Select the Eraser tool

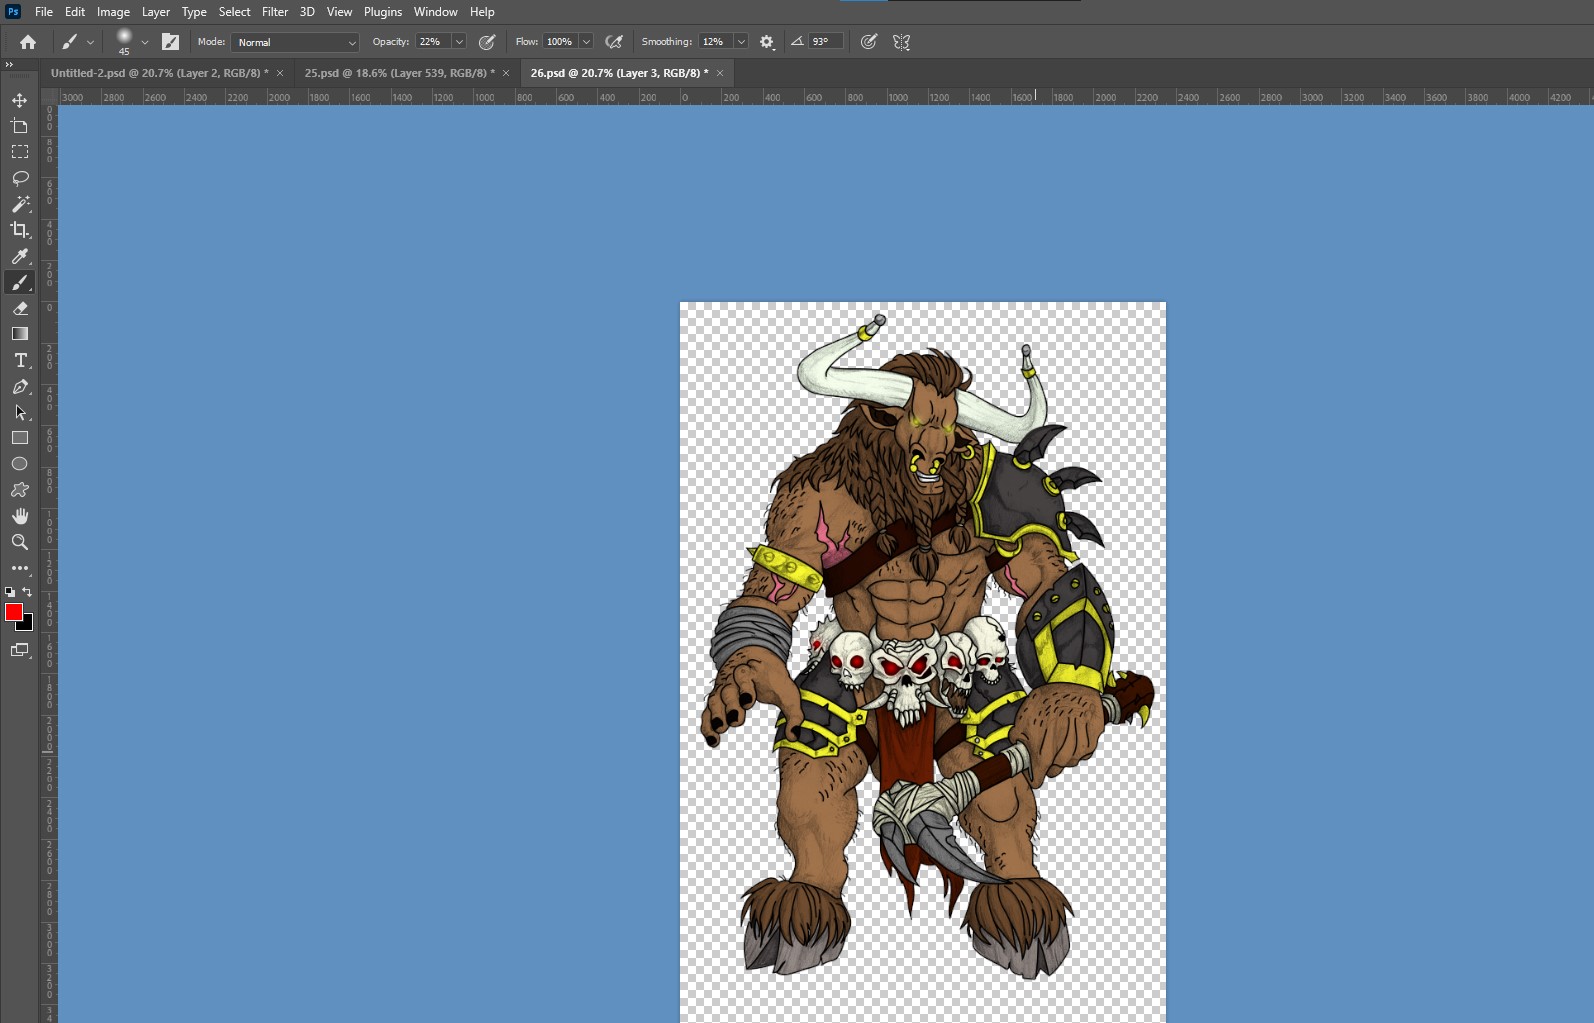pyautogui.click(x=20, y=308)
